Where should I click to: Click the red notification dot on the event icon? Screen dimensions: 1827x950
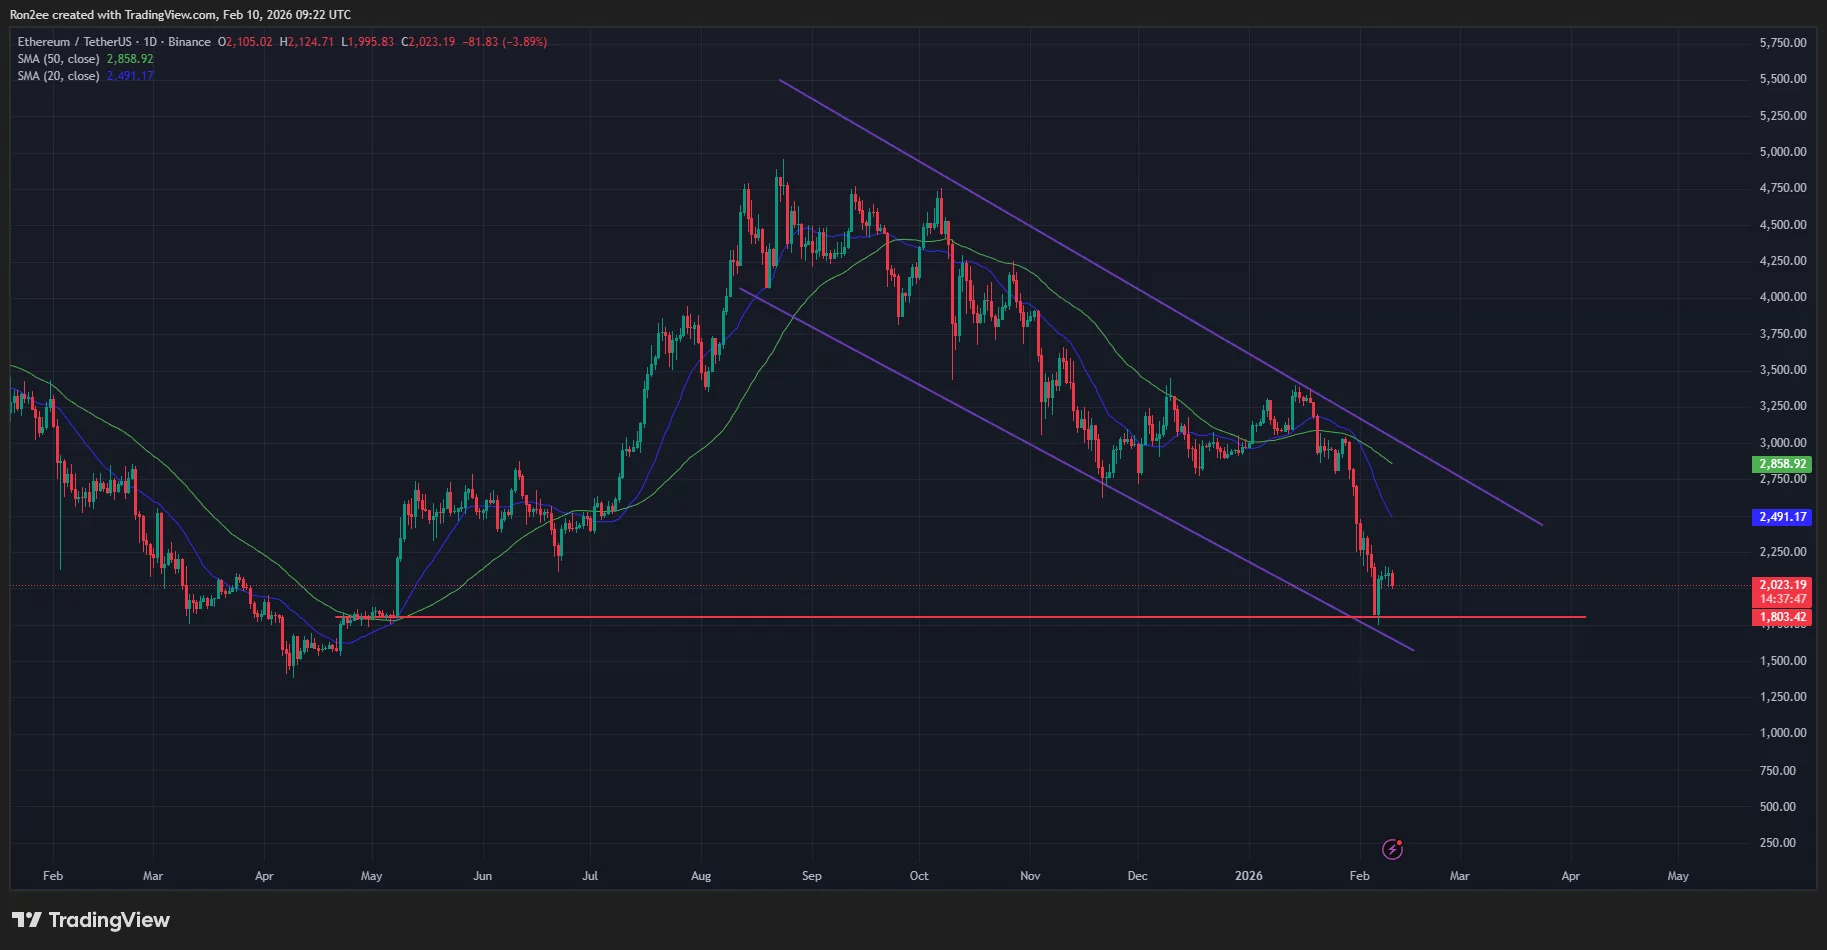(x=1401, y=841)
